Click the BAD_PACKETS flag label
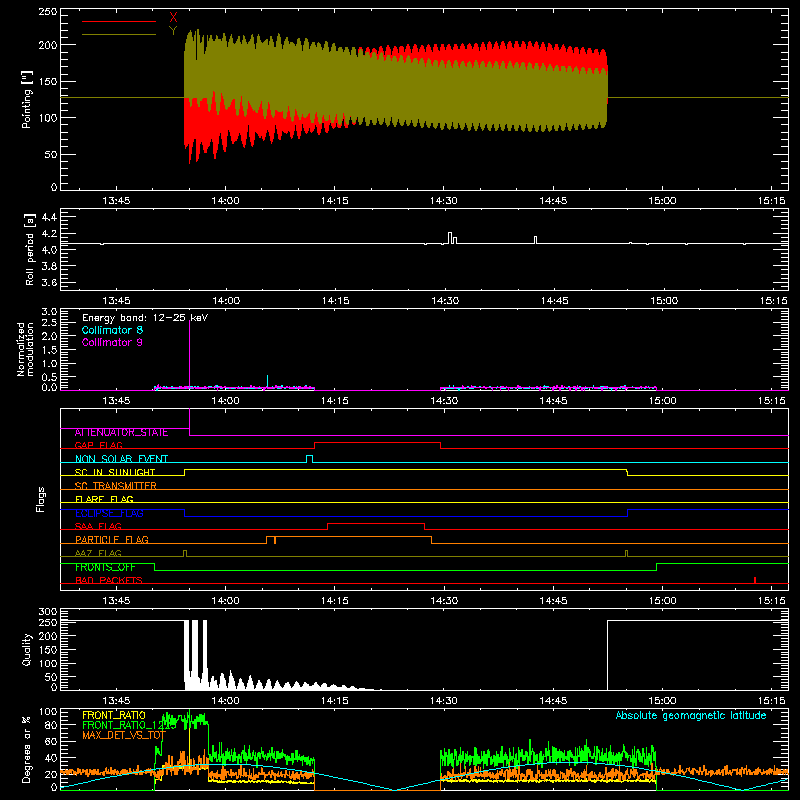800x800 pixels. coord(109,580)
